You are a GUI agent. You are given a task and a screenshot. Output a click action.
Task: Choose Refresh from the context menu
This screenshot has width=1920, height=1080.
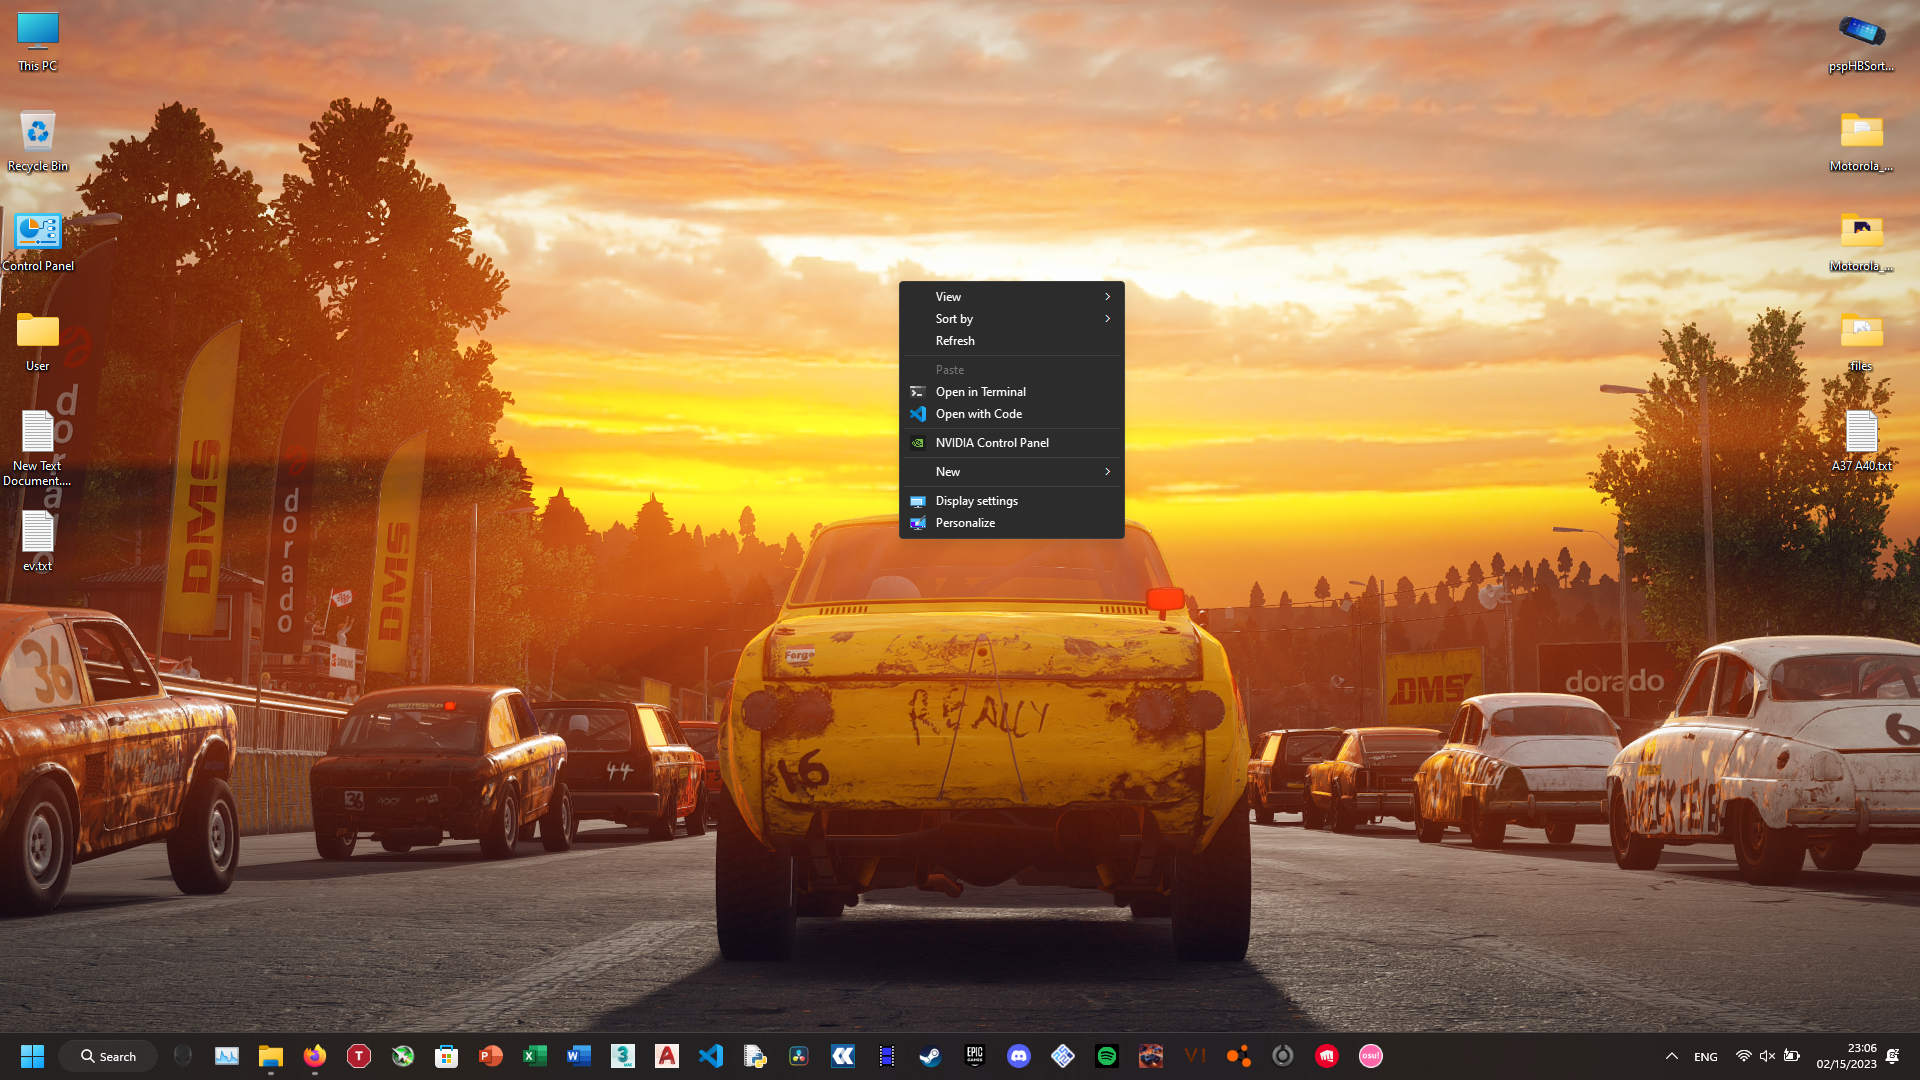point(1011,341)
